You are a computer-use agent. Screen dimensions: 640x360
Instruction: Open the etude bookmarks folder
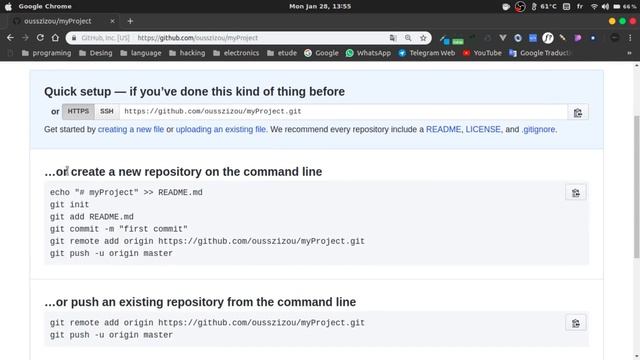click(282, 53)
